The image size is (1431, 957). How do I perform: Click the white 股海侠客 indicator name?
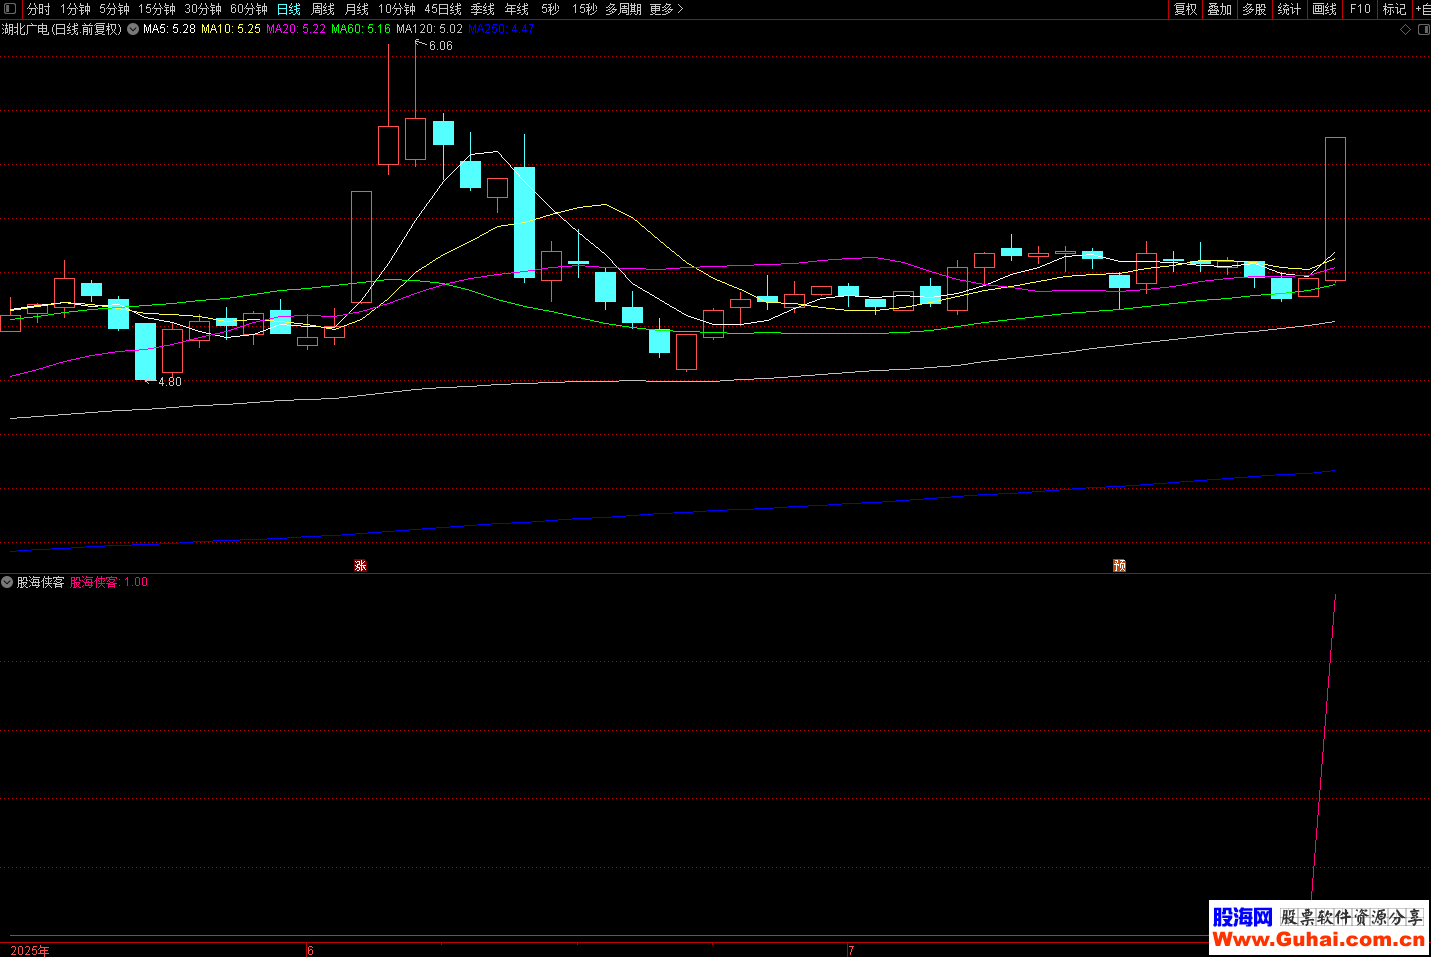point(41,582)
